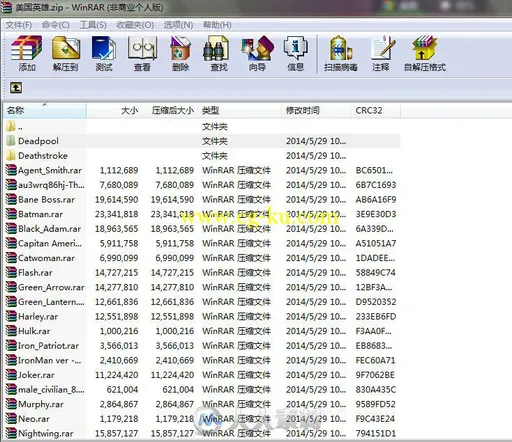Screen dimensions: 512x442
Task: Select Harley.rar file
Action: point(203,316)
